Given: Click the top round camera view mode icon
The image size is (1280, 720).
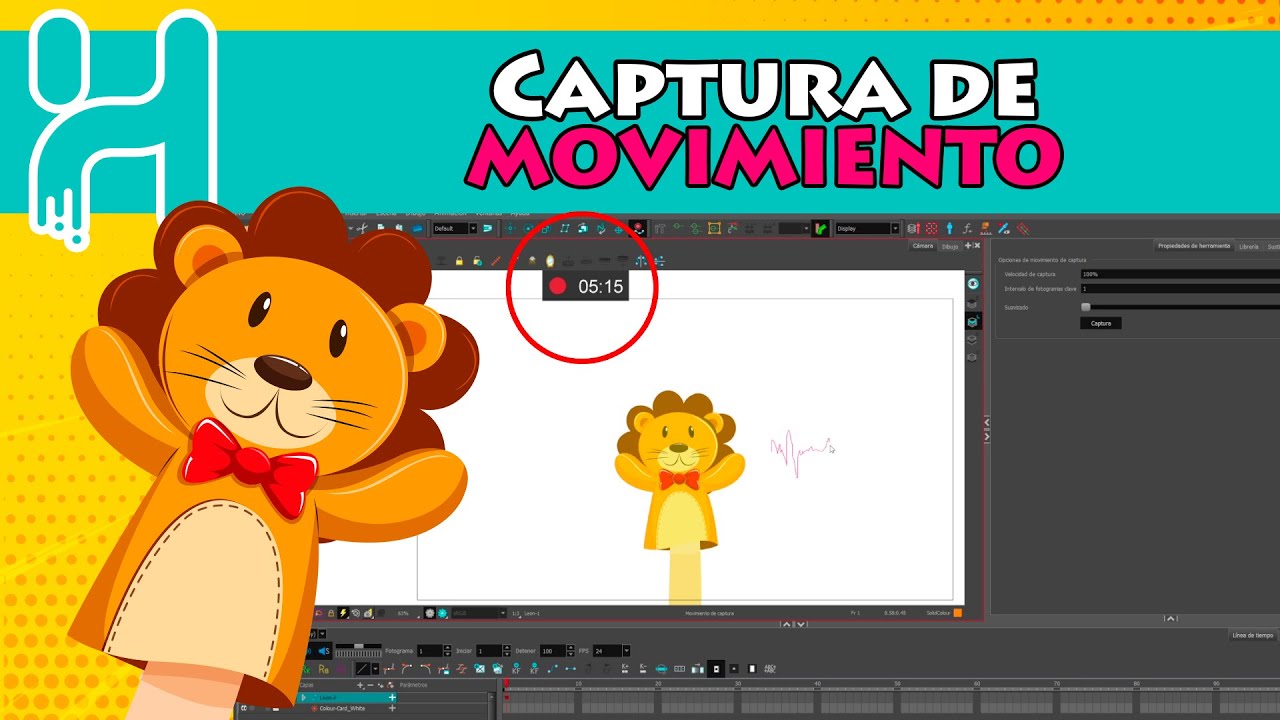Looking at the screenshot, I should pyautogui.click(x=972, y=284).
